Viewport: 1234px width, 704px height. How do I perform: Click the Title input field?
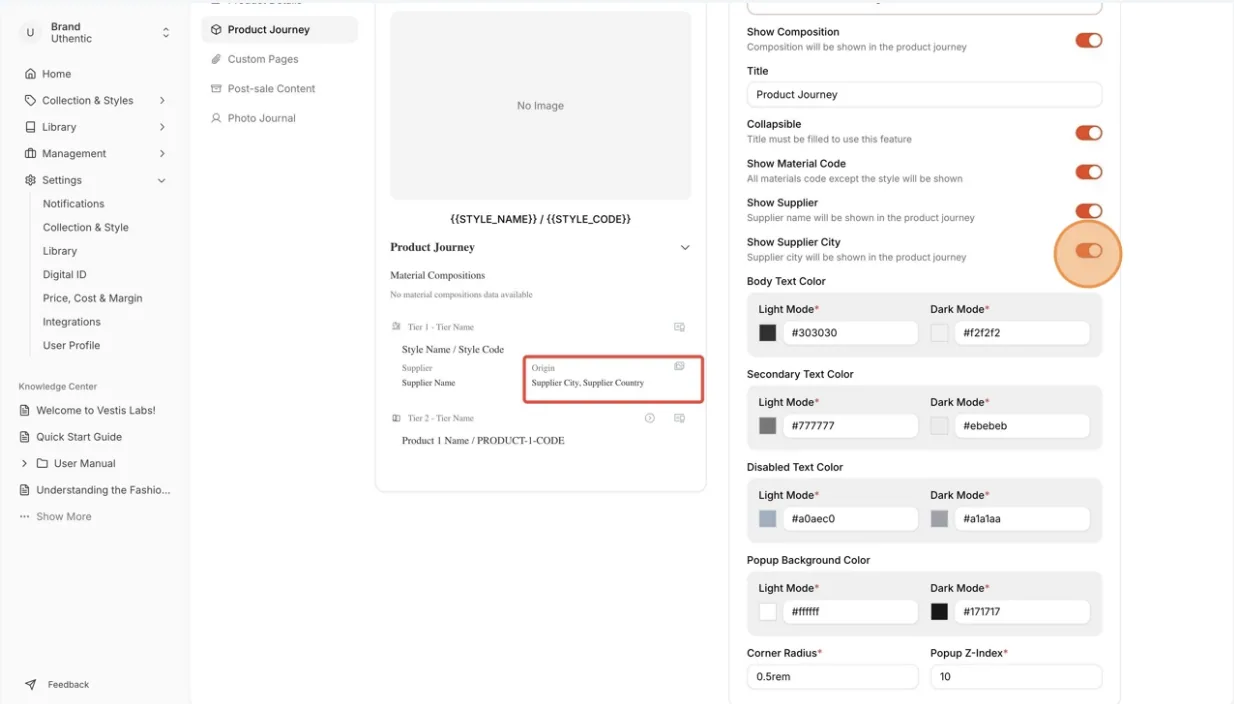click(924, 94)
